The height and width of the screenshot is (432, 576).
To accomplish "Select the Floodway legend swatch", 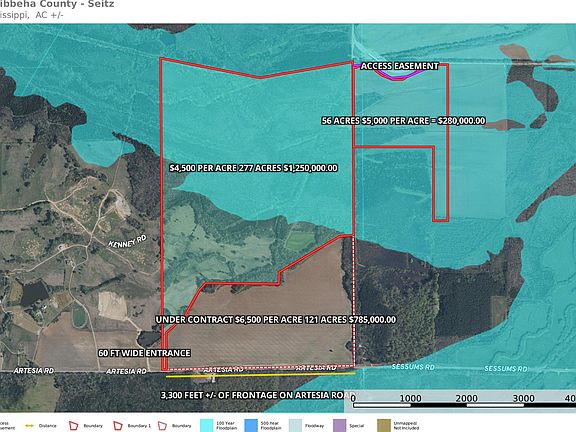I will (x=295, y=426).
